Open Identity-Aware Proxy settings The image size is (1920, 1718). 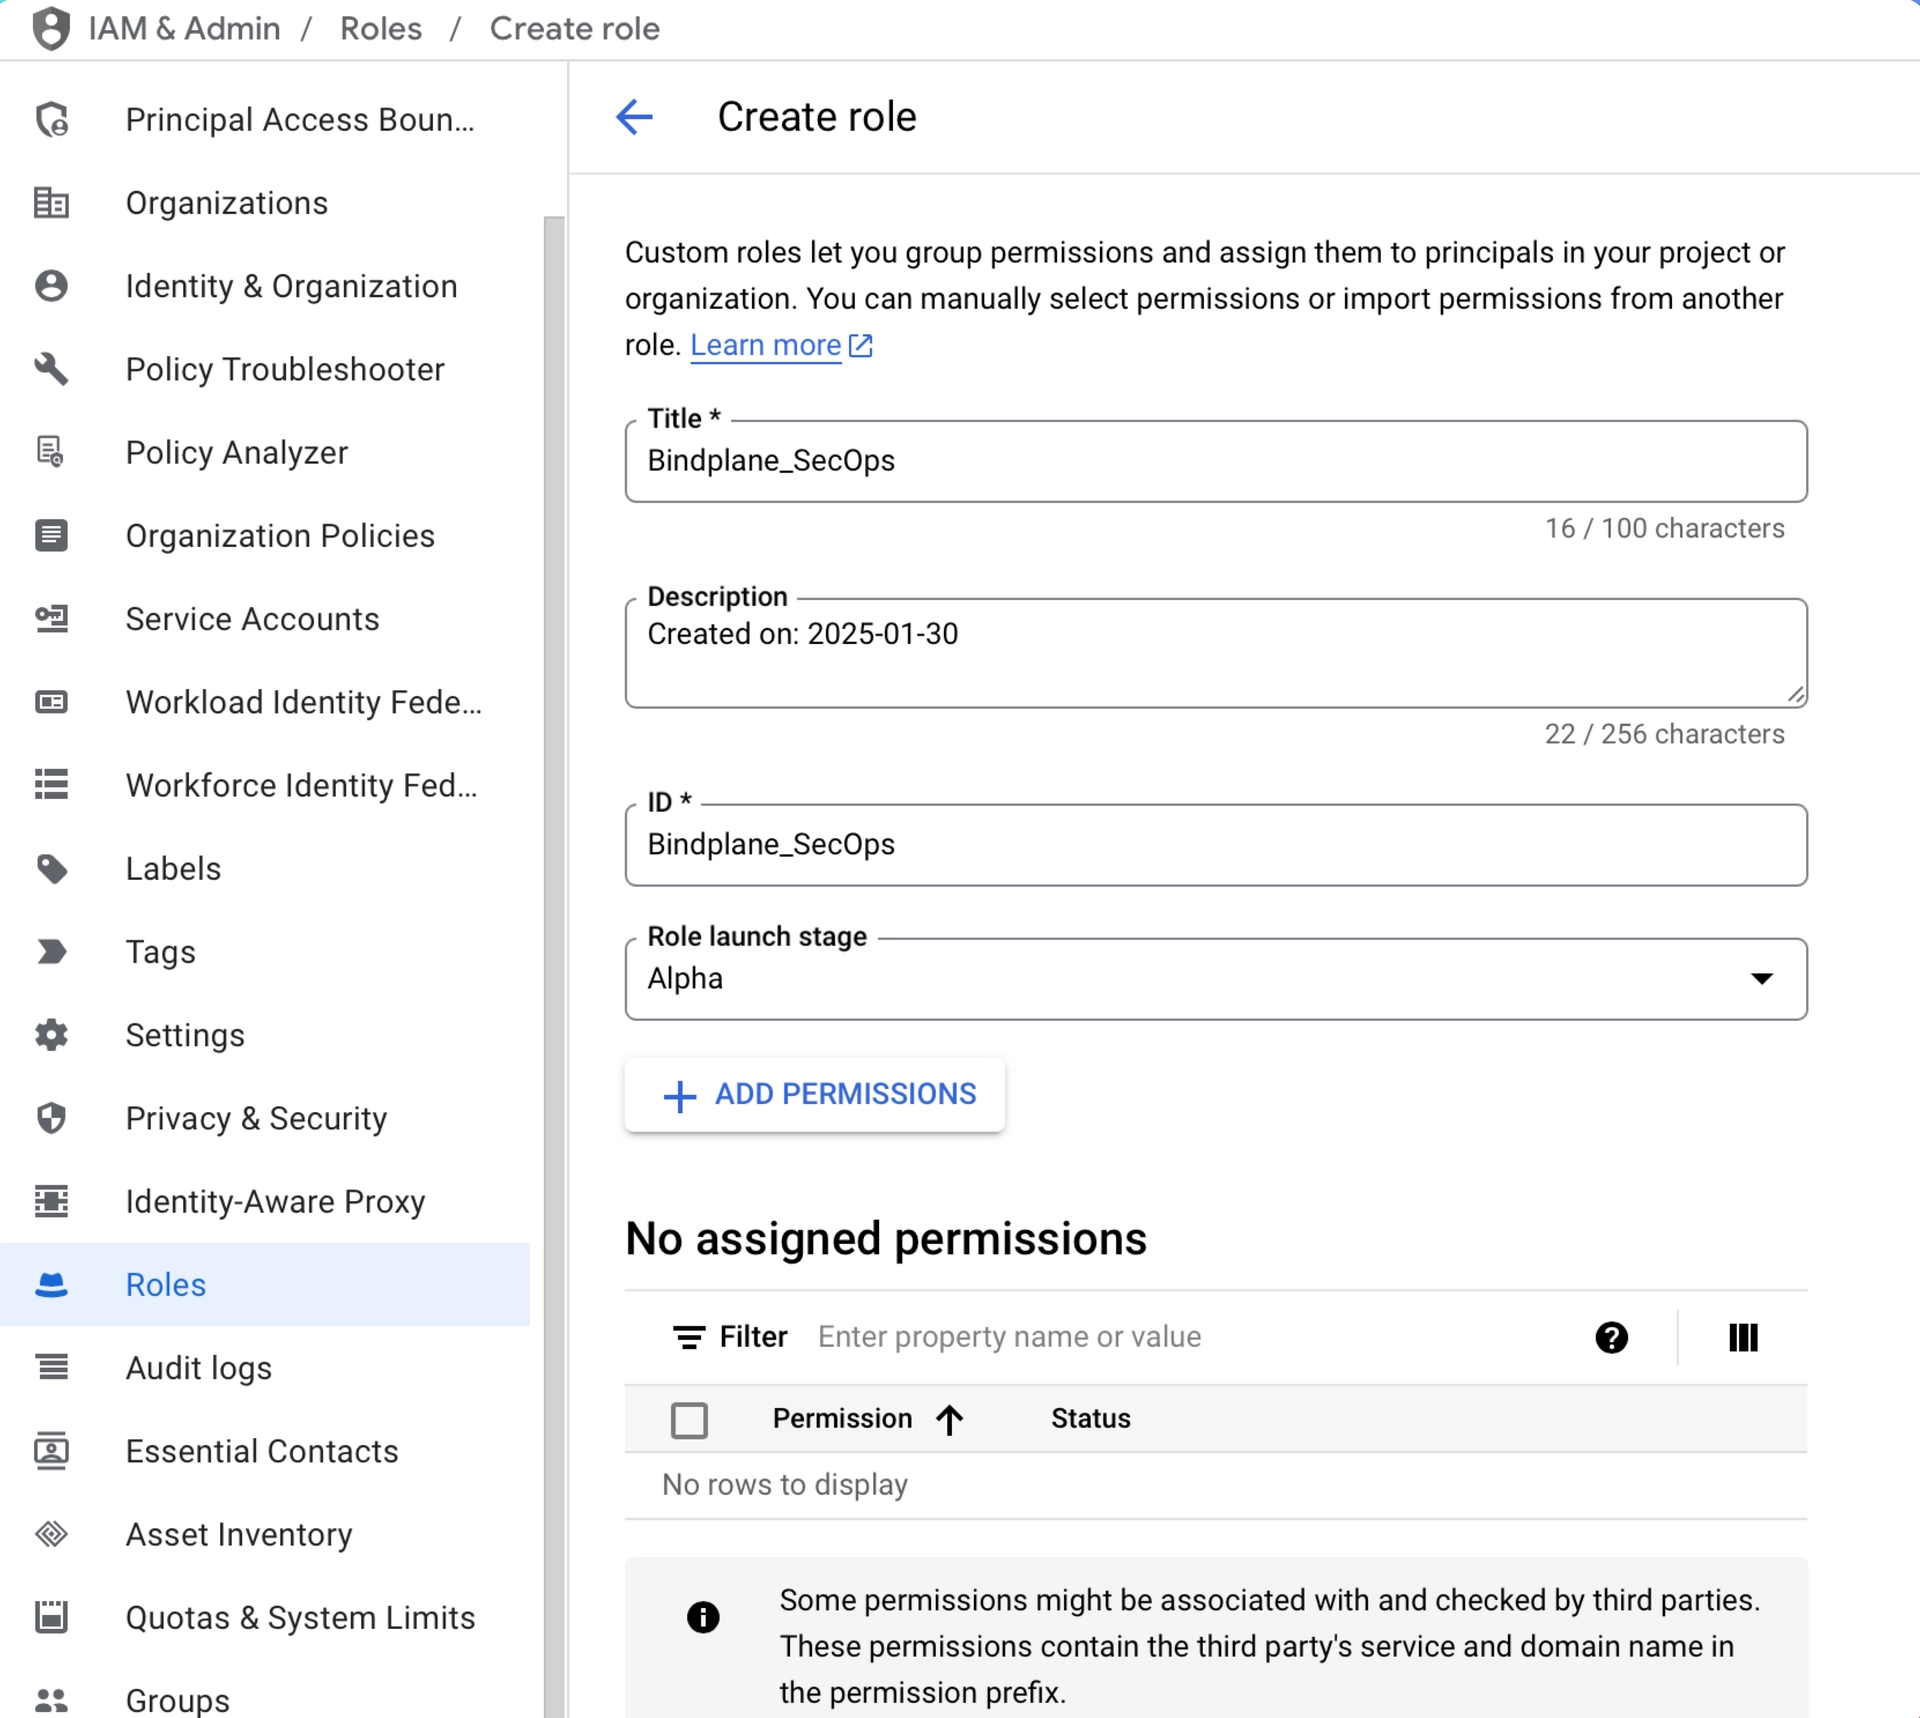[275, 1201]
